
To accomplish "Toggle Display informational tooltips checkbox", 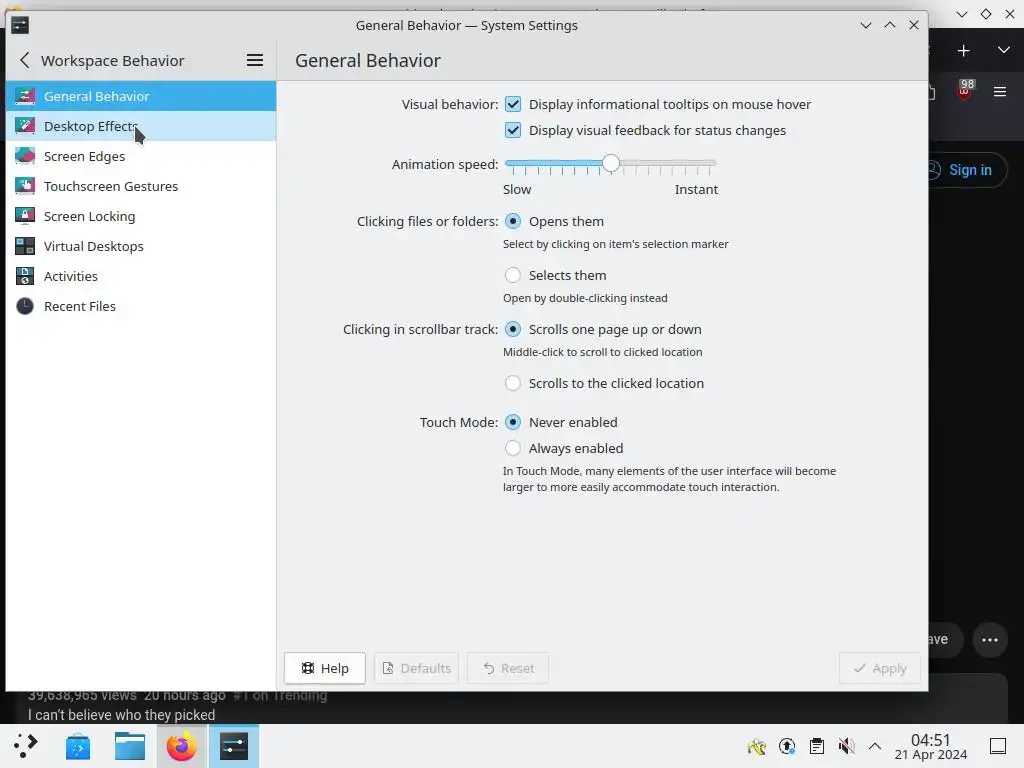I will [x=513, y=104].
